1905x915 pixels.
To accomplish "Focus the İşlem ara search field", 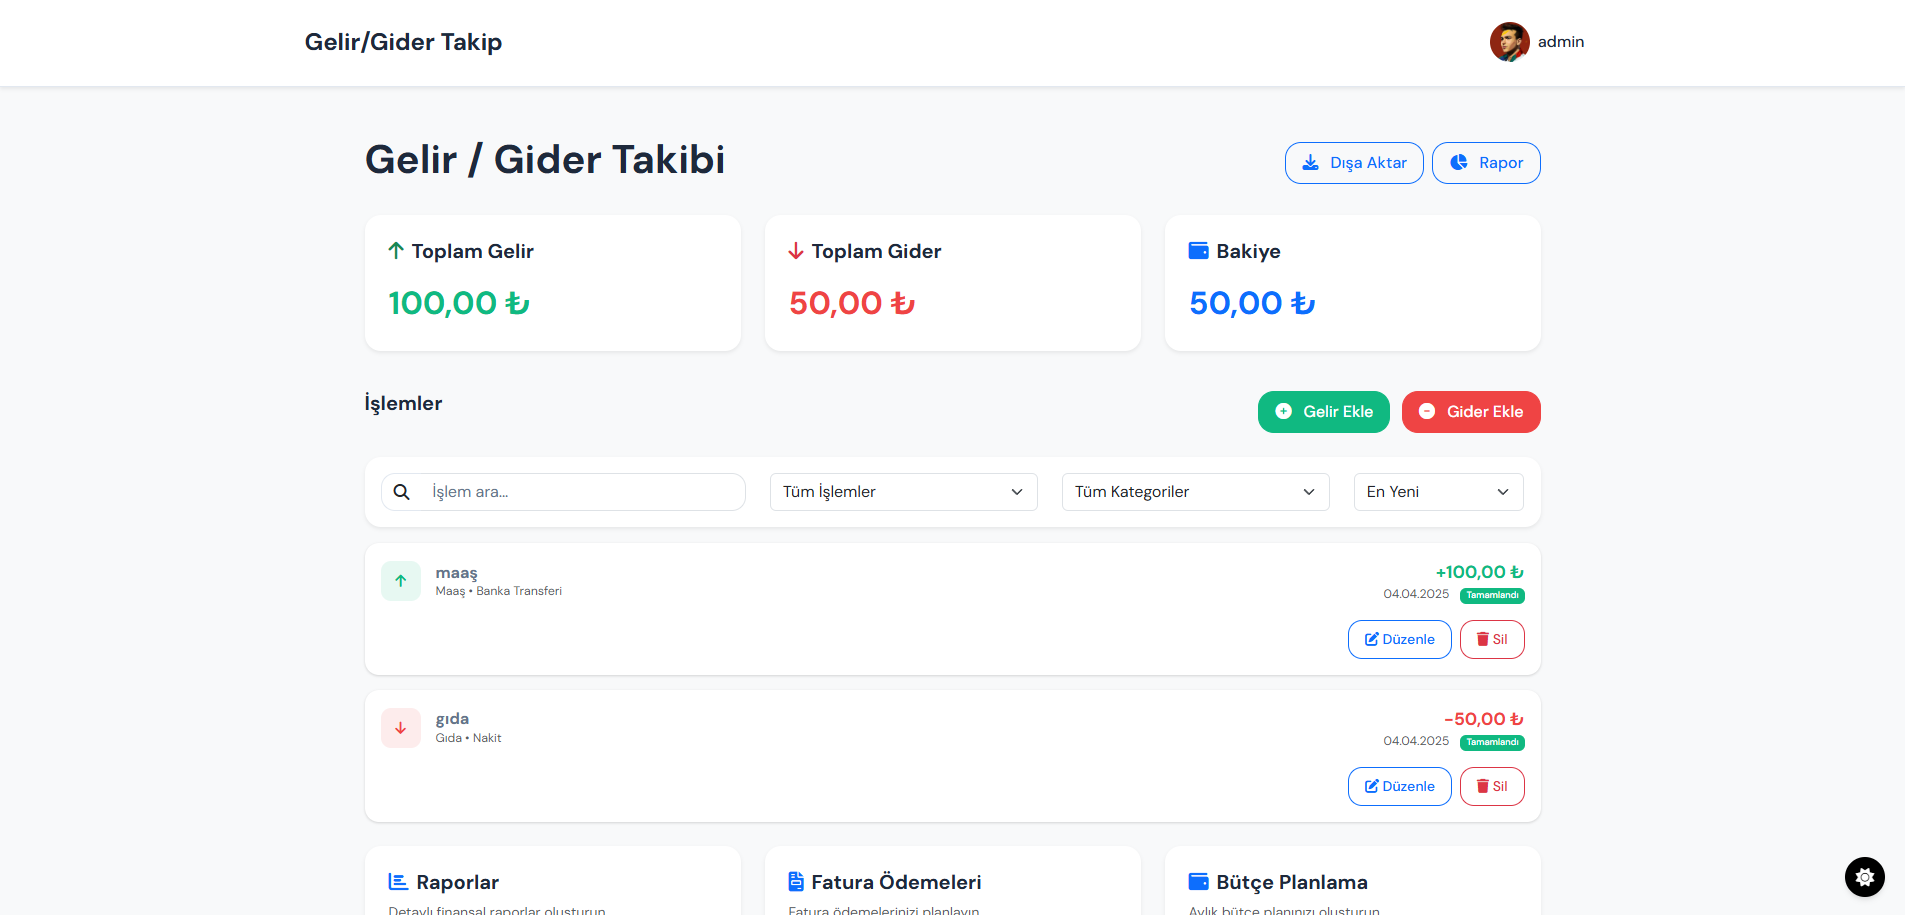I will click(x=580, y=492).
